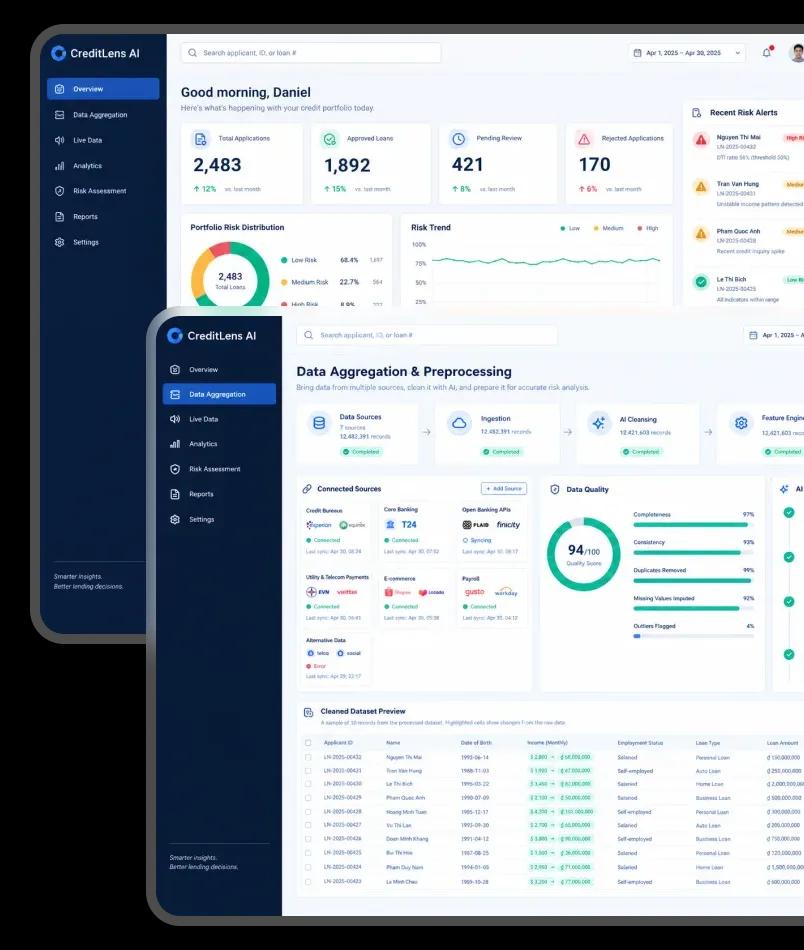Image resolution: width=804 pixels, height=950 pixels.
Task: Click the Analytics bar-chart icon in back window
Action: point(59,166)
